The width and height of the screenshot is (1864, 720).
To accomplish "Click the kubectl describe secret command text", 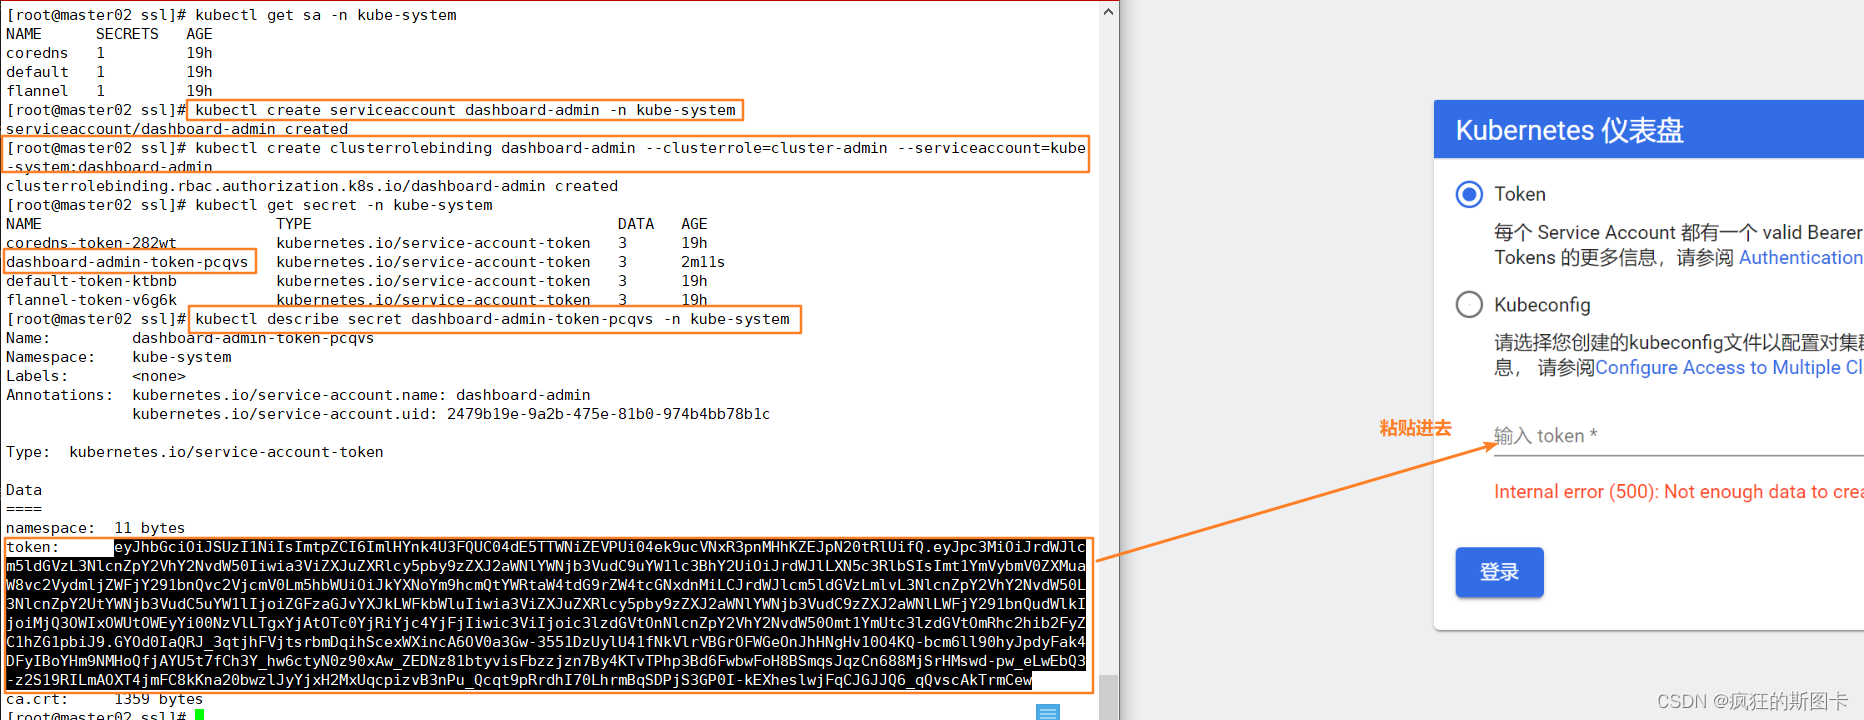I will click(x=492, y=319).
